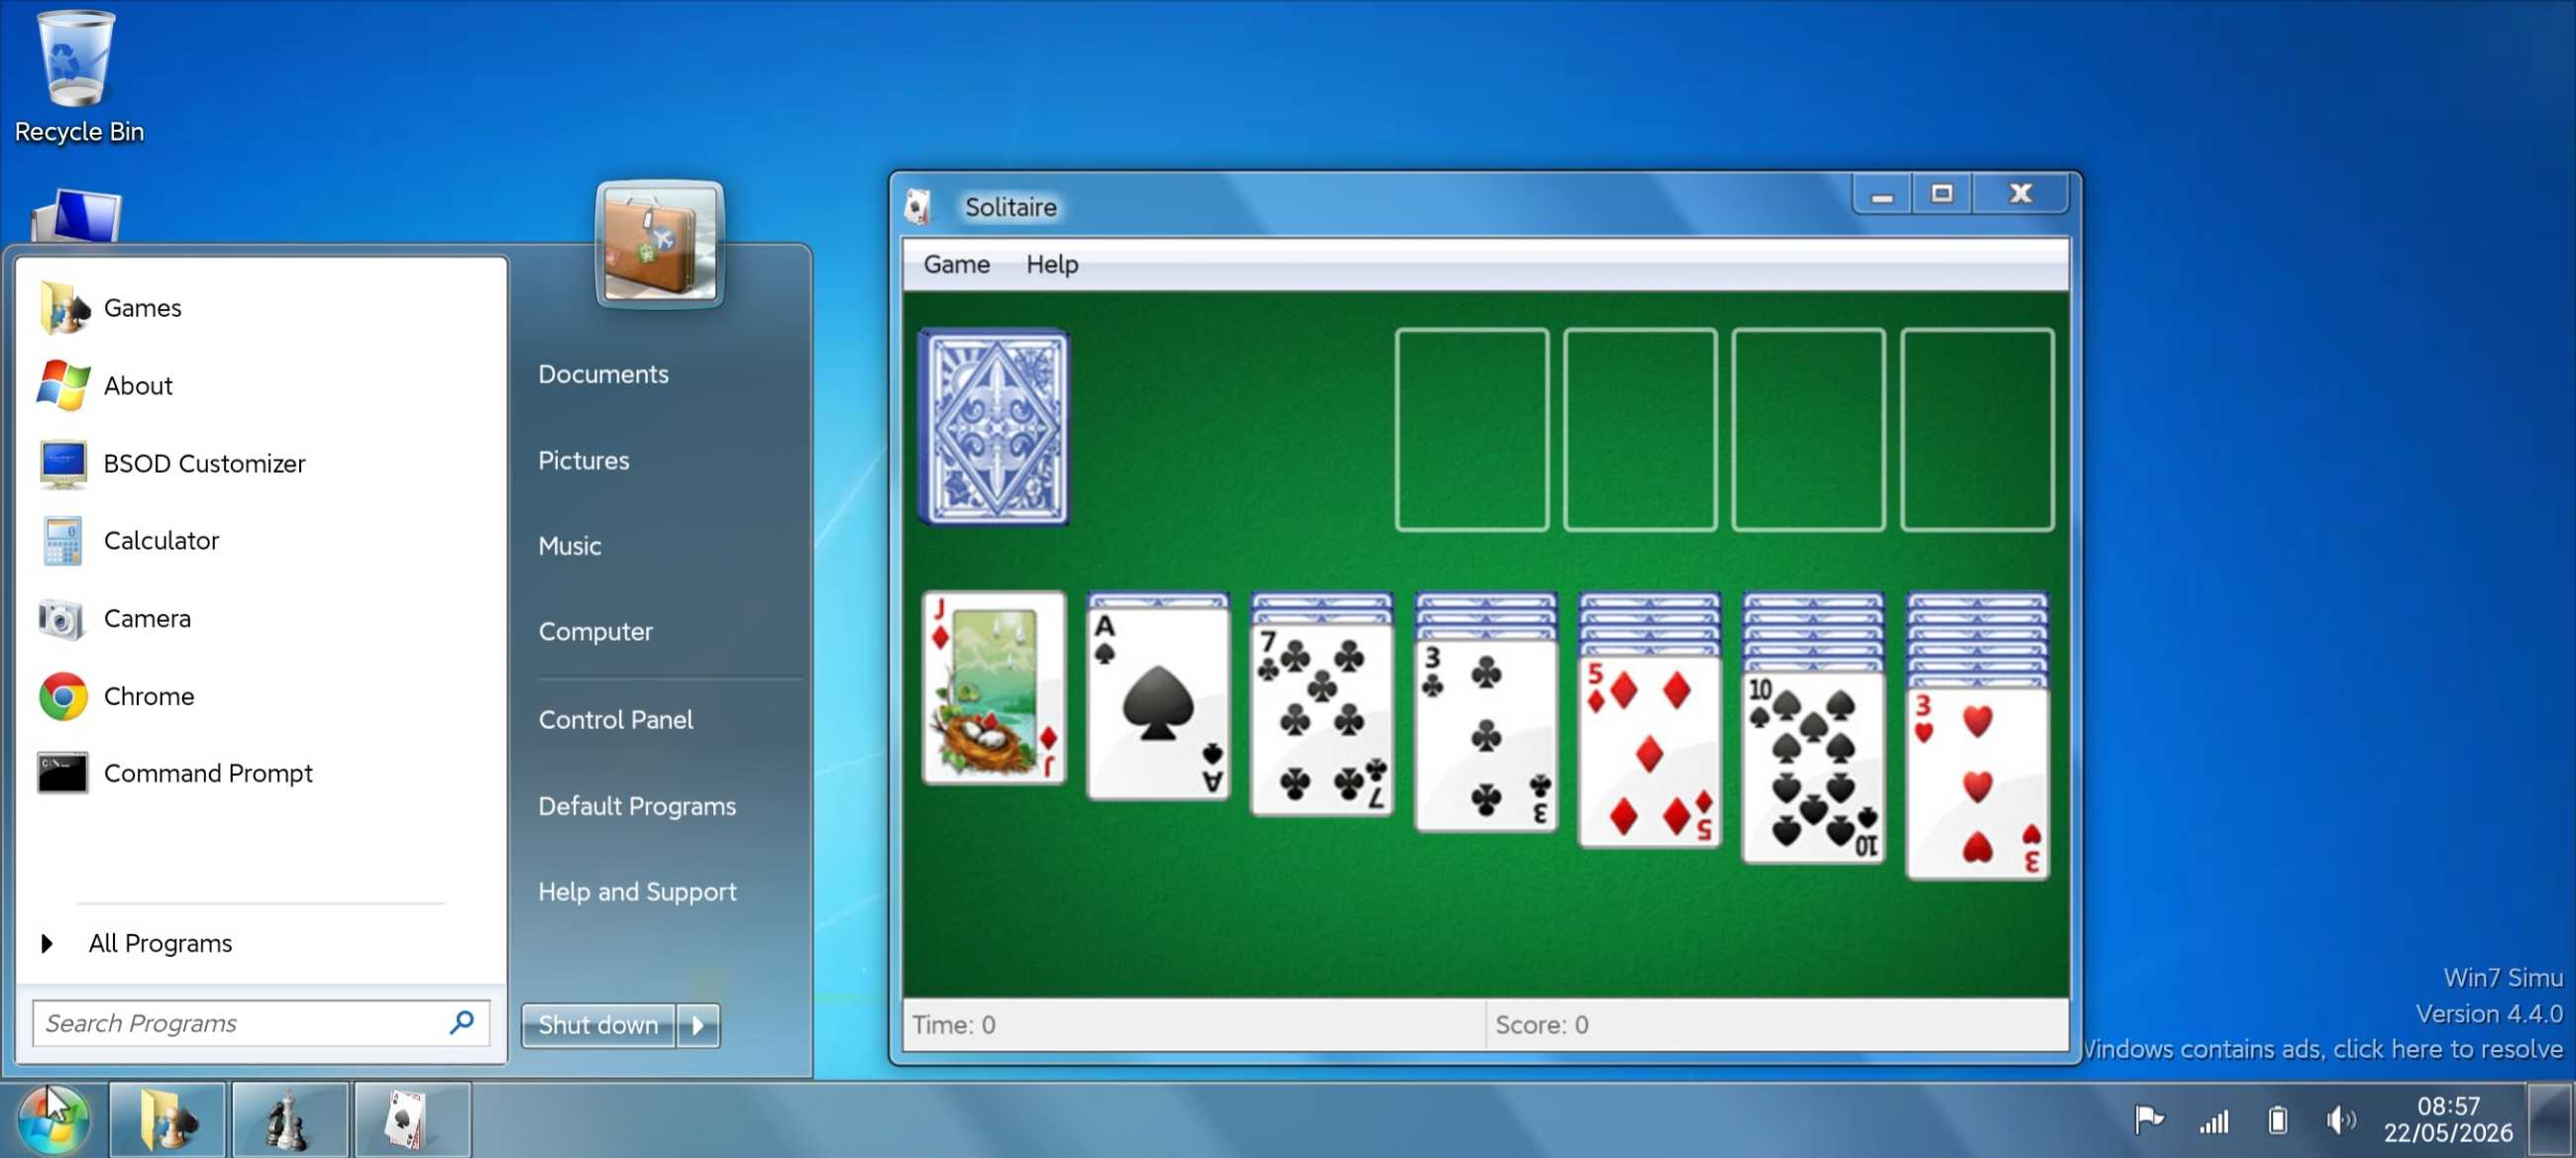The width and height of the screenshot is (2576, 1158).
Task: Click the last empty foundation slot
Action: point(1977,429)
